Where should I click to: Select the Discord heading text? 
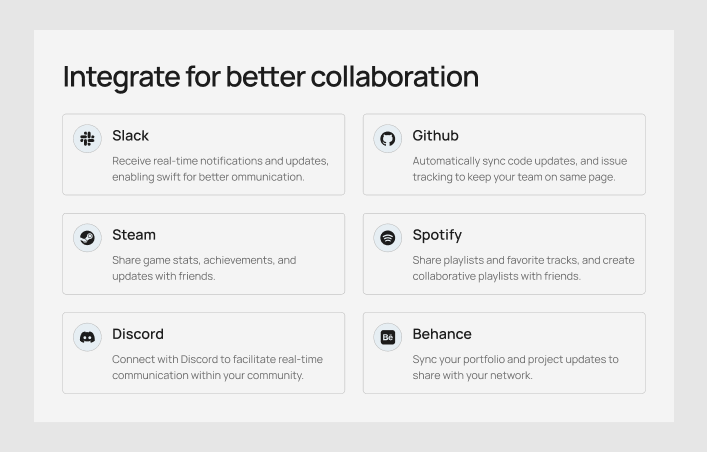[137, 334]
